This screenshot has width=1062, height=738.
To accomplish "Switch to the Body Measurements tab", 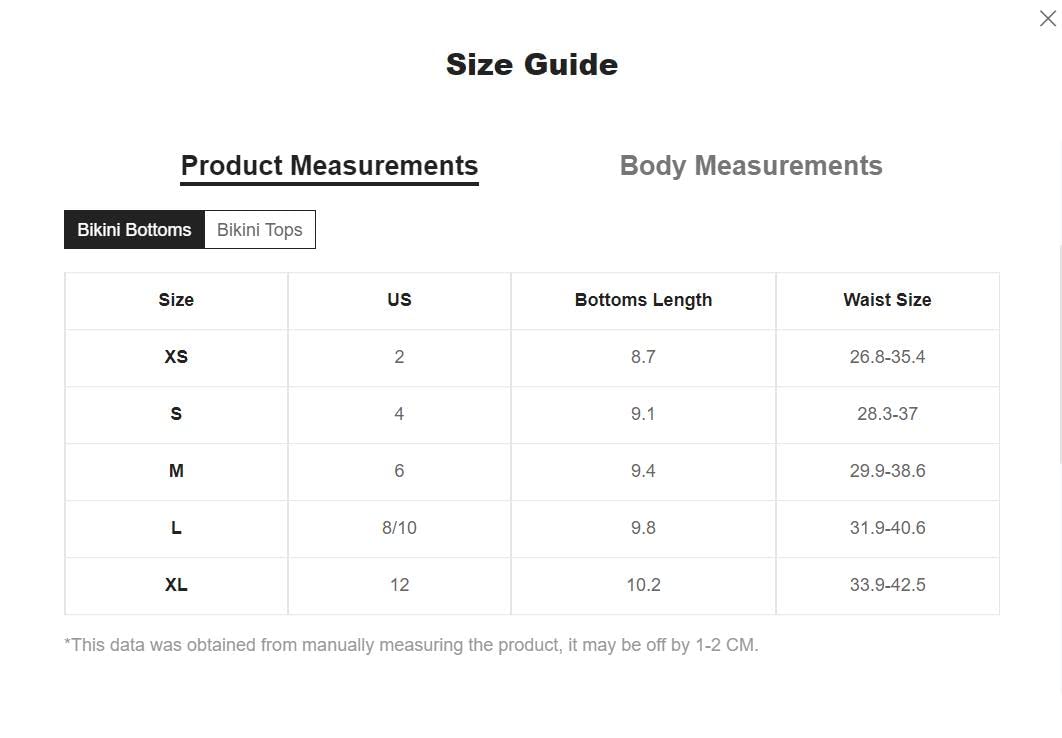I will point(751,166).
